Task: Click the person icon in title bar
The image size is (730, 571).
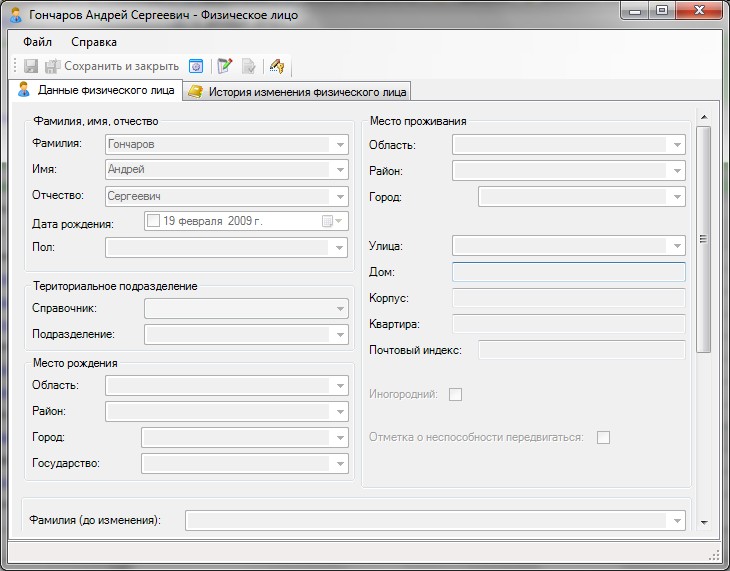Action: tap(16, 14)
